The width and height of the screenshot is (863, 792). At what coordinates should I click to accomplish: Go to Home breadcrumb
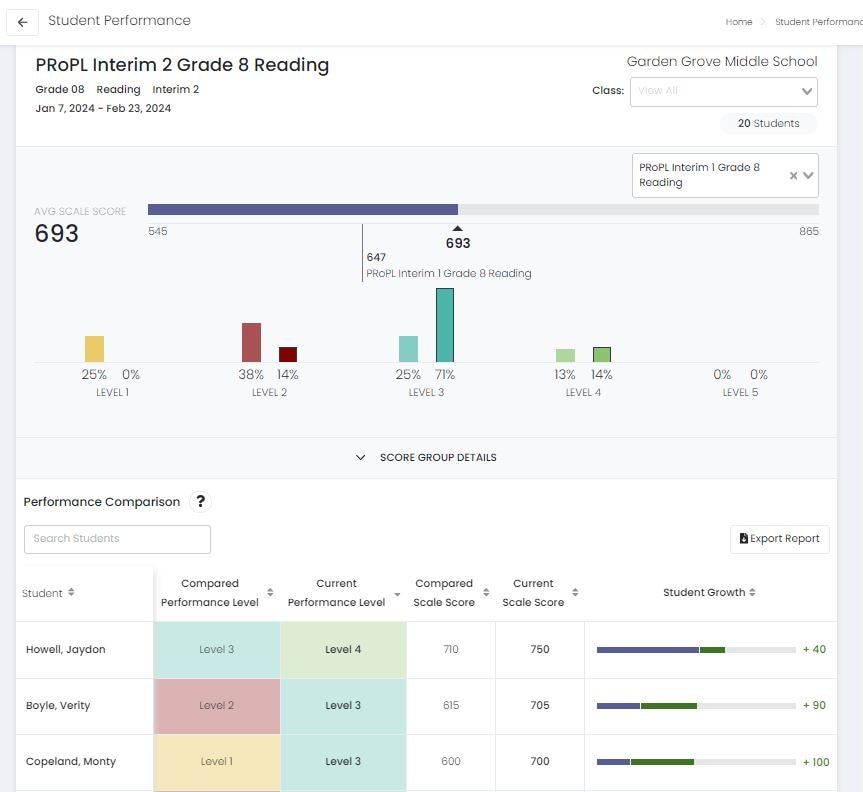coord(739,22)
